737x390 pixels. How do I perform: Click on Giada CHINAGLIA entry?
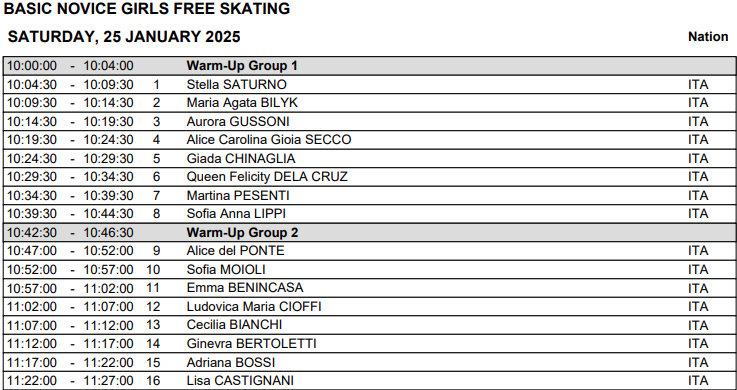(241, 159)
